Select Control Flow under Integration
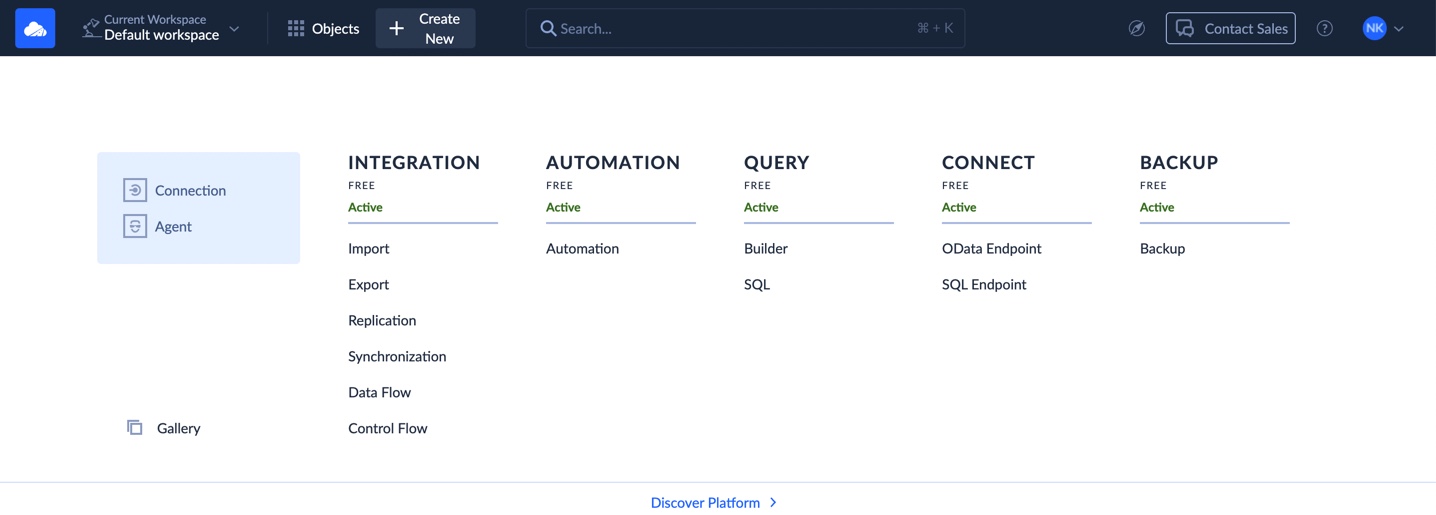This screenshot has height=515, width=1436. pyautogui.click(x=388, y=428)
